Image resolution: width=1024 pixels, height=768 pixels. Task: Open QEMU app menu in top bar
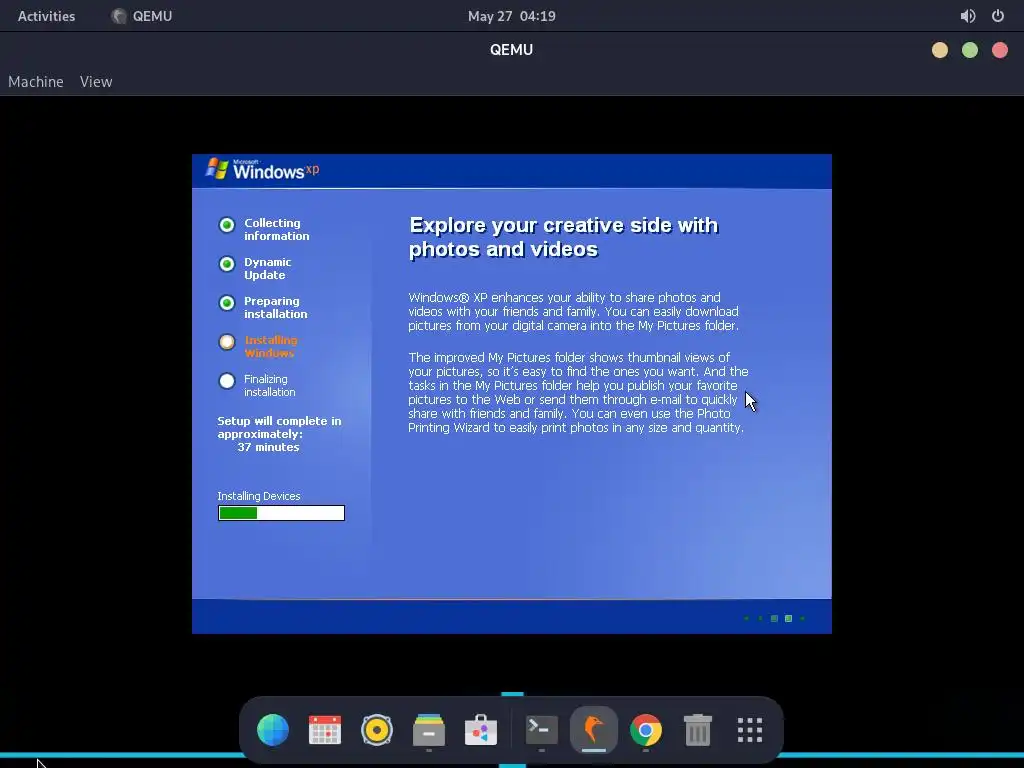coord(142,16)
